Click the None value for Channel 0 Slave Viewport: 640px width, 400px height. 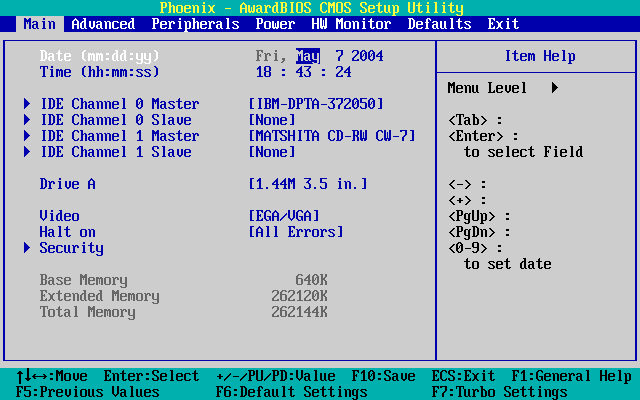pos(272,120)
